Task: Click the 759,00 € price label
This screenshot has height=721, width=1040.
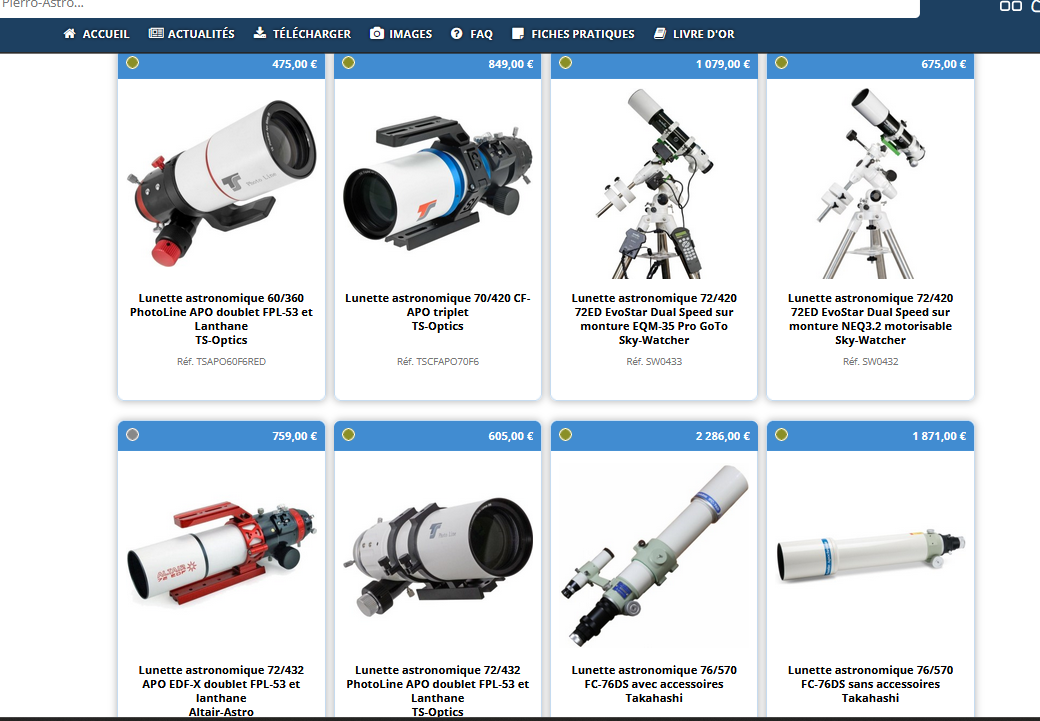Action: pos(294,436)
